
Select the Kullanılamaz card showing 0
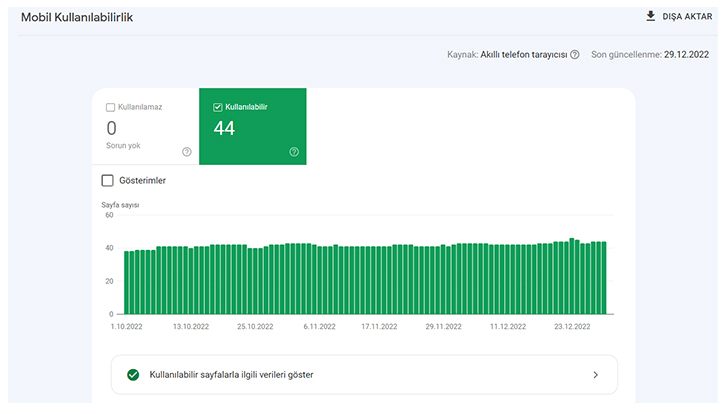point(145,127)
